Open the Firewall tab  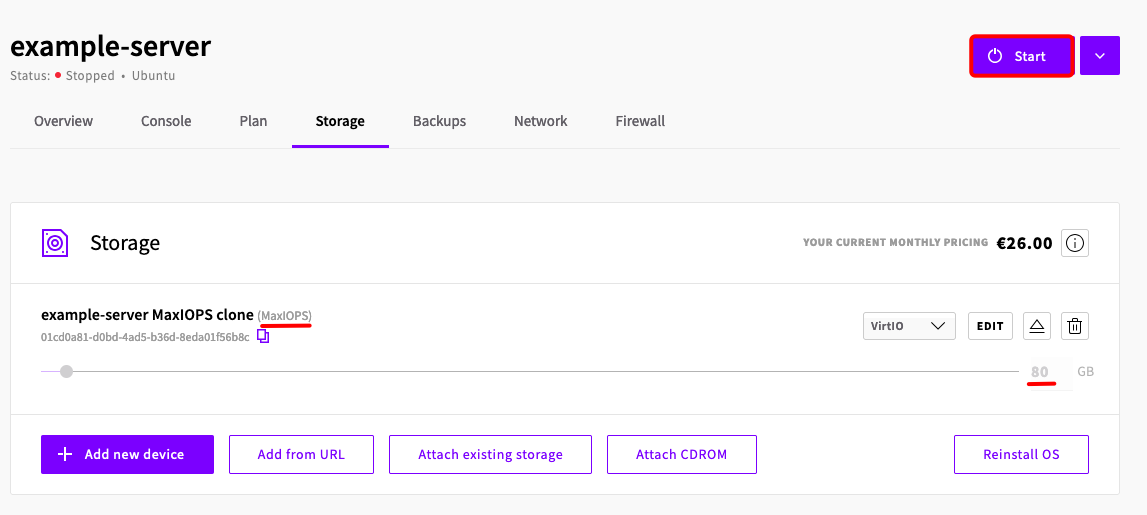[640, 121]
